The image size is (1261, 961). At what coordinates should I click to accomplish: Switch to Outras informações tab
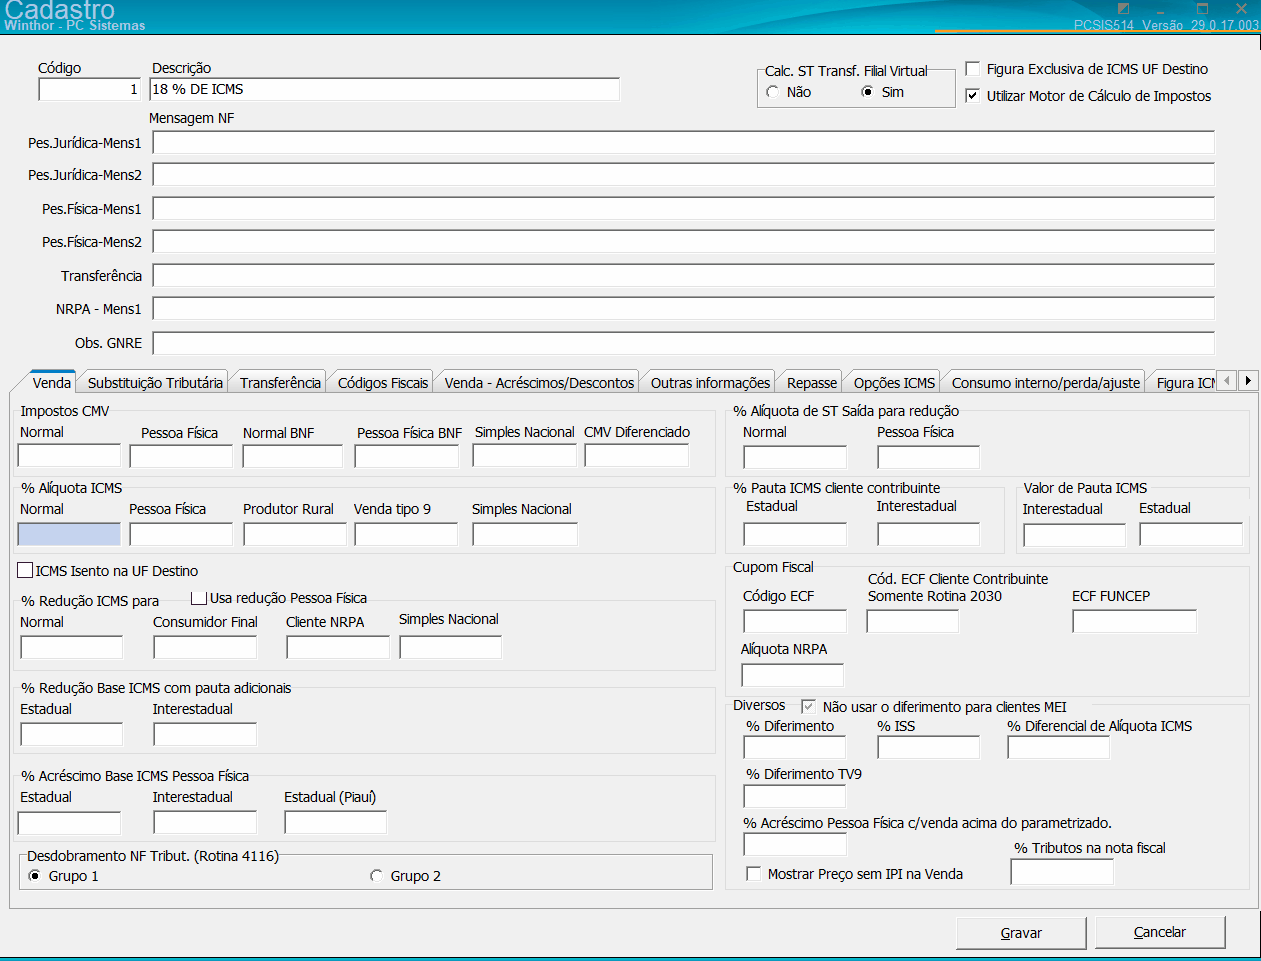pos(710,383)
